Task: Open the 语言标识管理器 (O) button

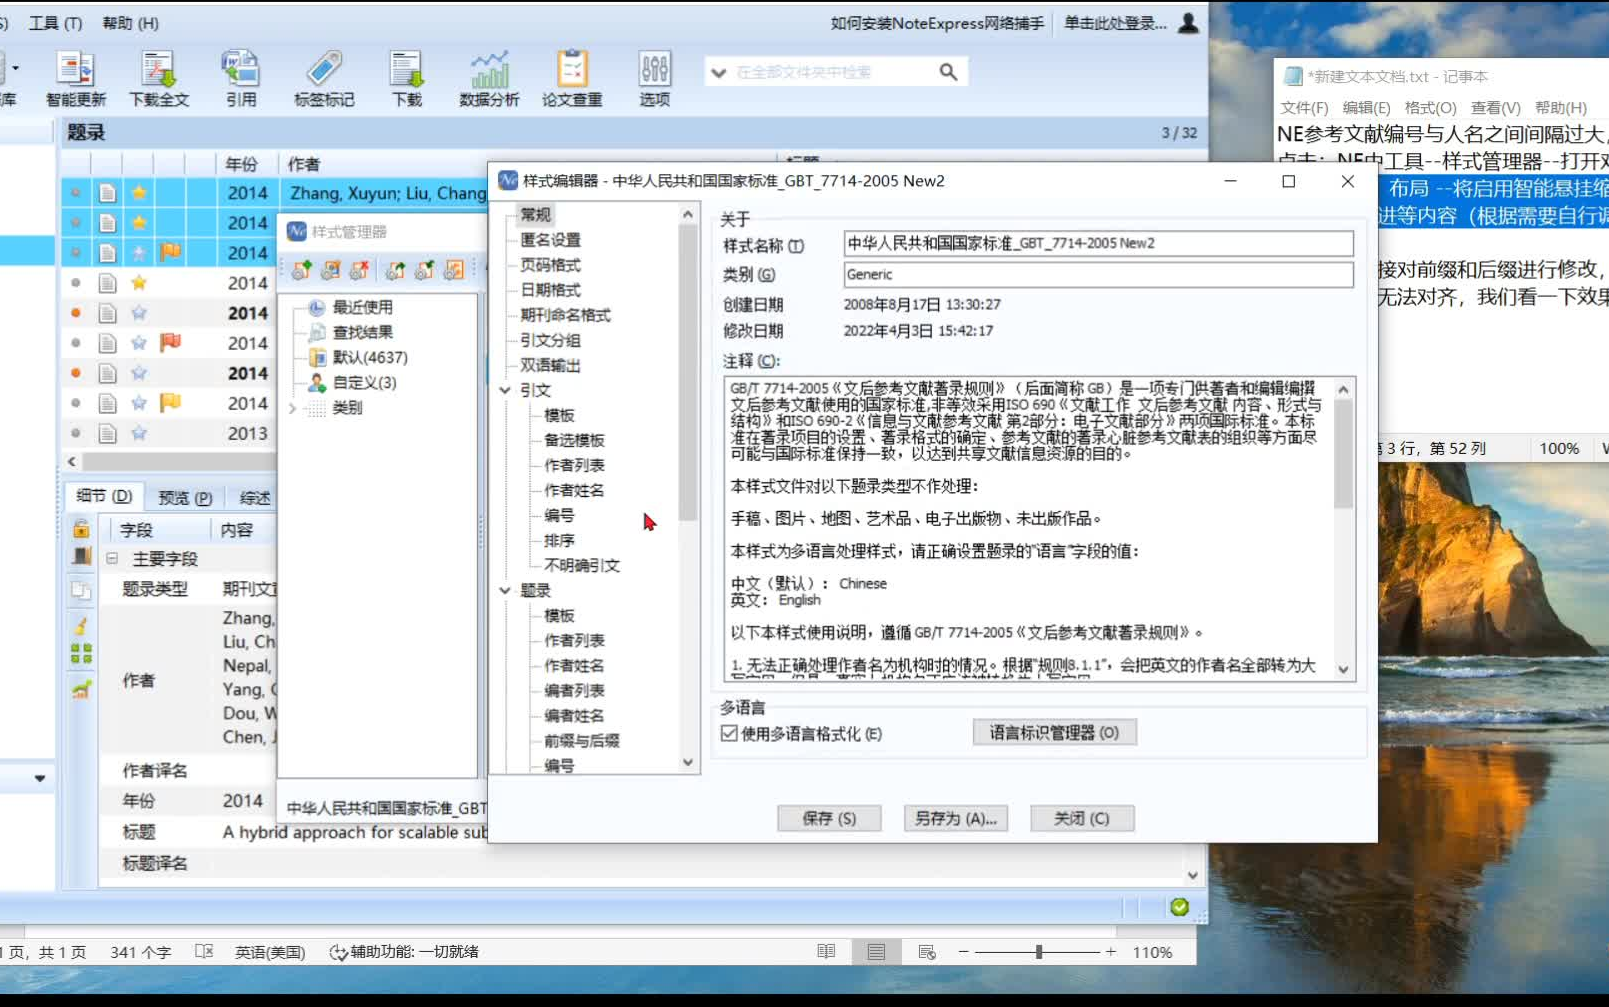Action: (x=1054, y=732)
